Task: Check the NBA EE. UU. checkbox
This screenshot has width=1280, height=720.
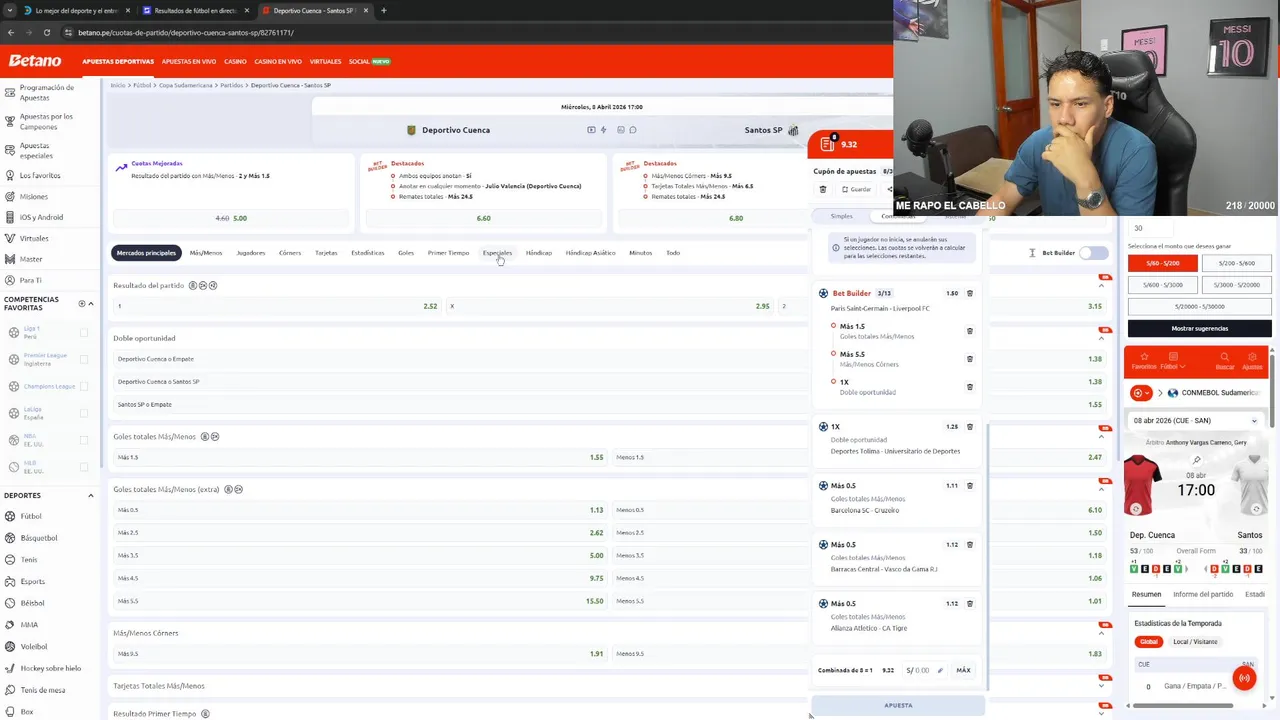Action: (x=84, y=440)
